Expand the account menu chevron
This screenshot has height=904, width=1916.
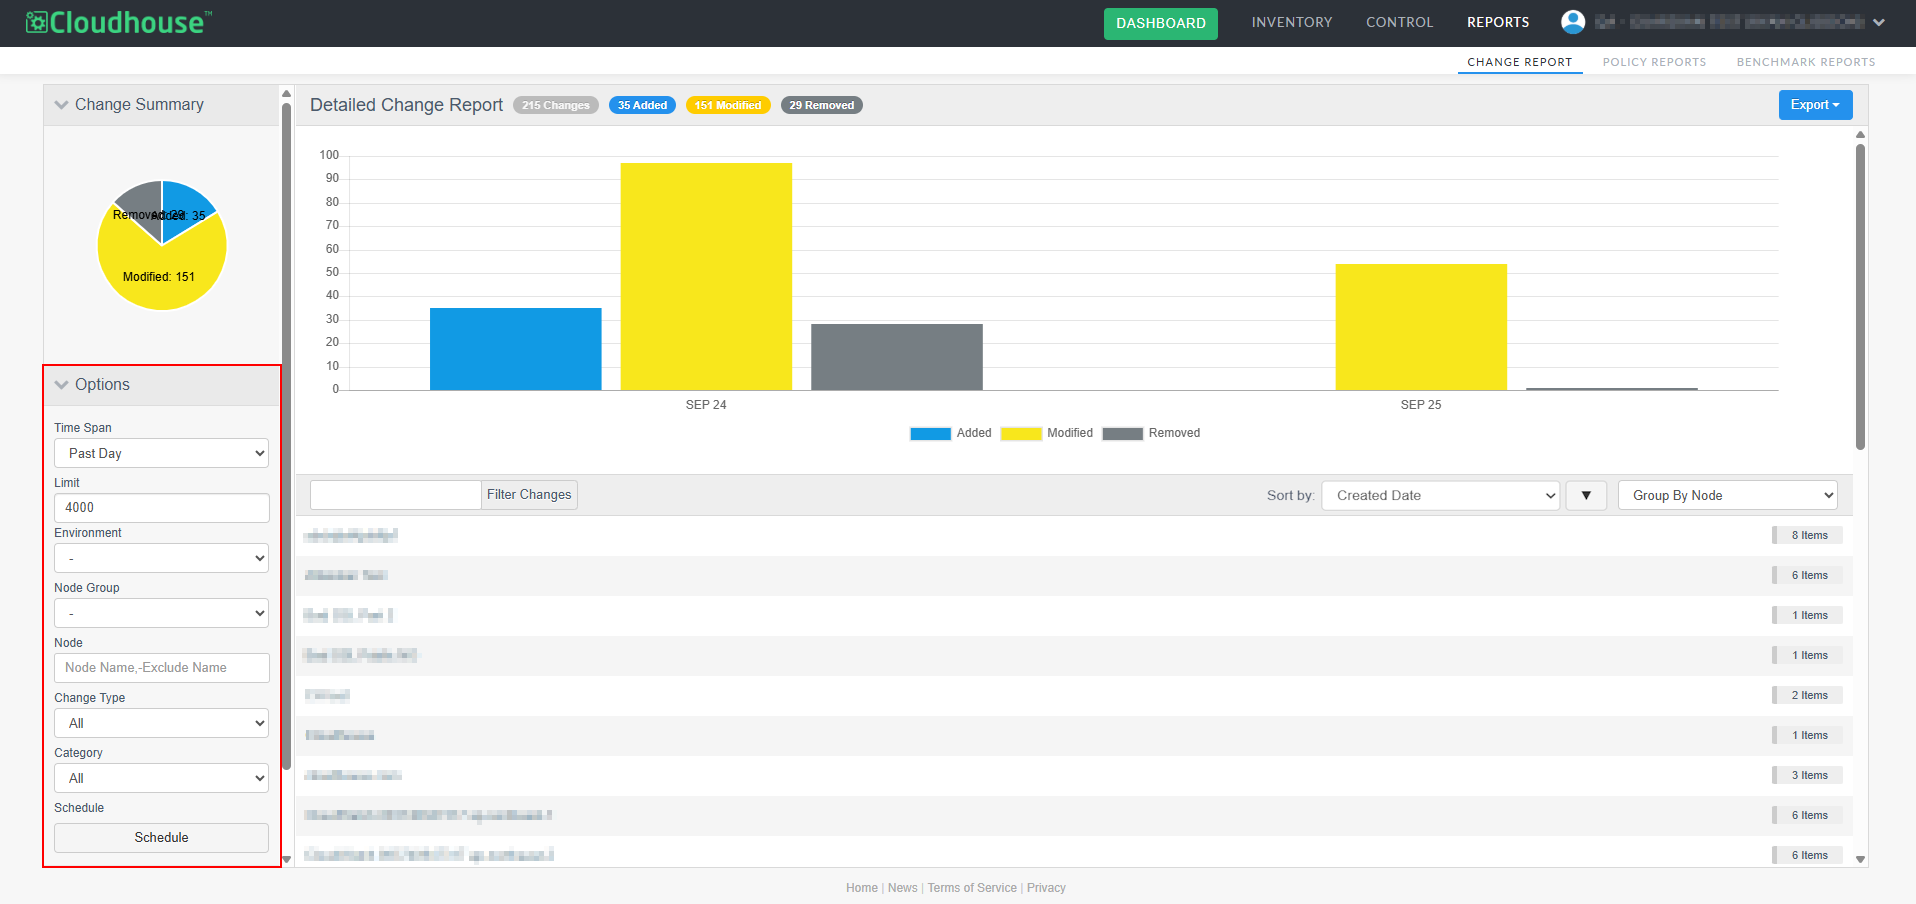tap(1879, 22)
